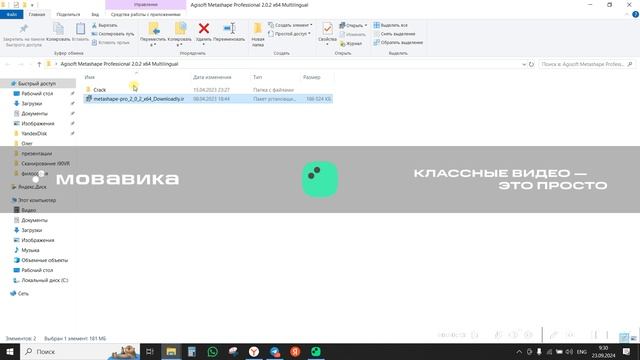The height and width of the screenshot is (360, 640).
Task: Open Рабочий стол under Quick access
Action: coord(37,93)
